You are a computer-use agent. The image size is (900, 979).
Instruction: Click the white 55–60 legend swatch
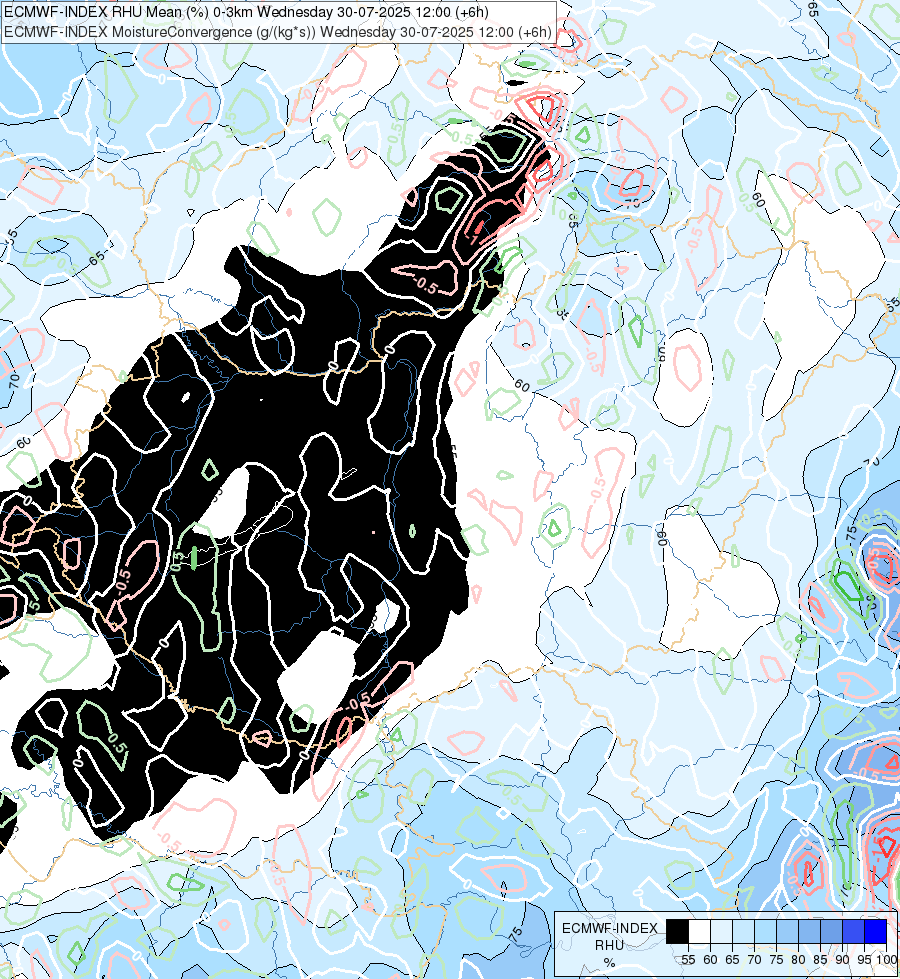click(x=700, y=931)
